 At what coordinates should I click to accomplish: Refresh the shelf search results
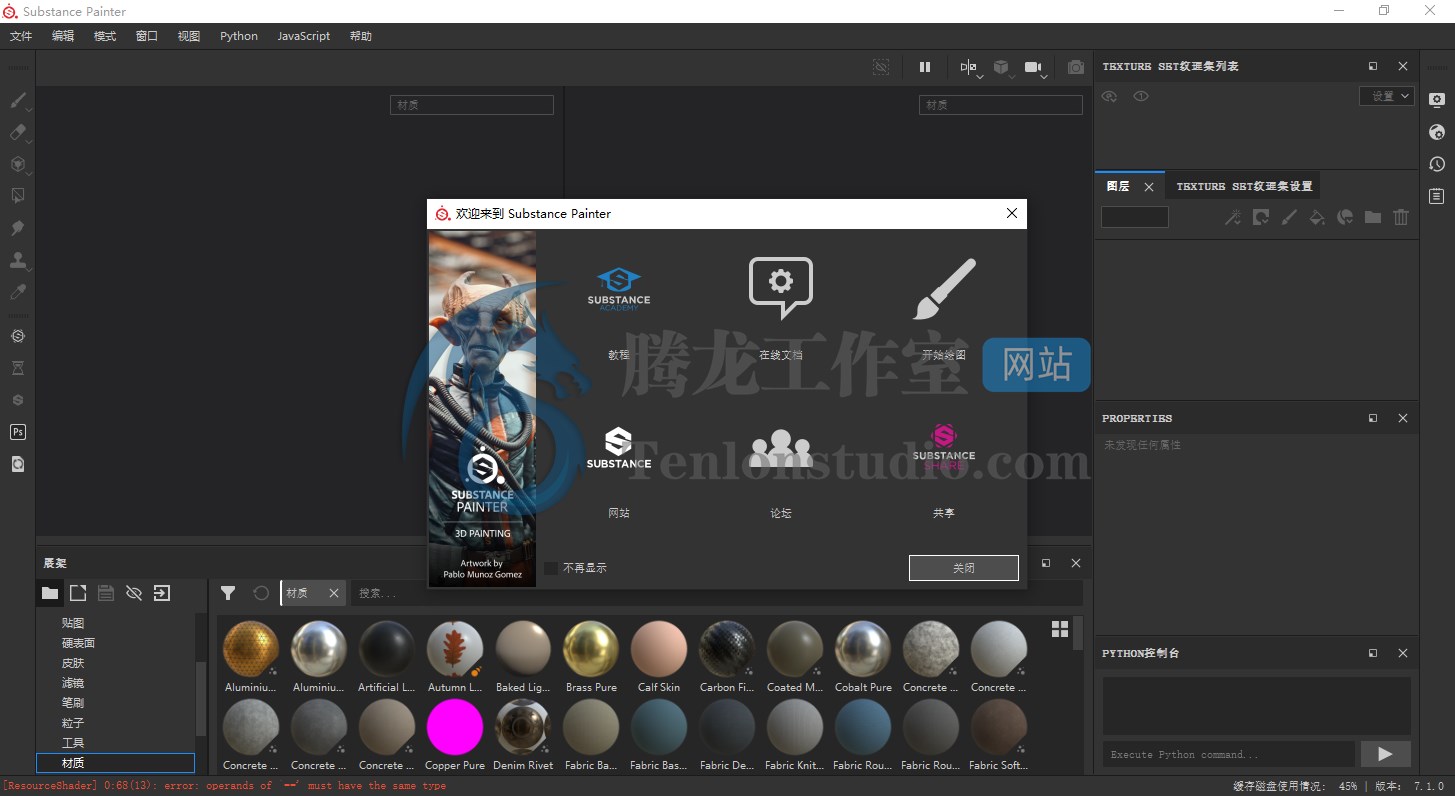click(261, 593)
